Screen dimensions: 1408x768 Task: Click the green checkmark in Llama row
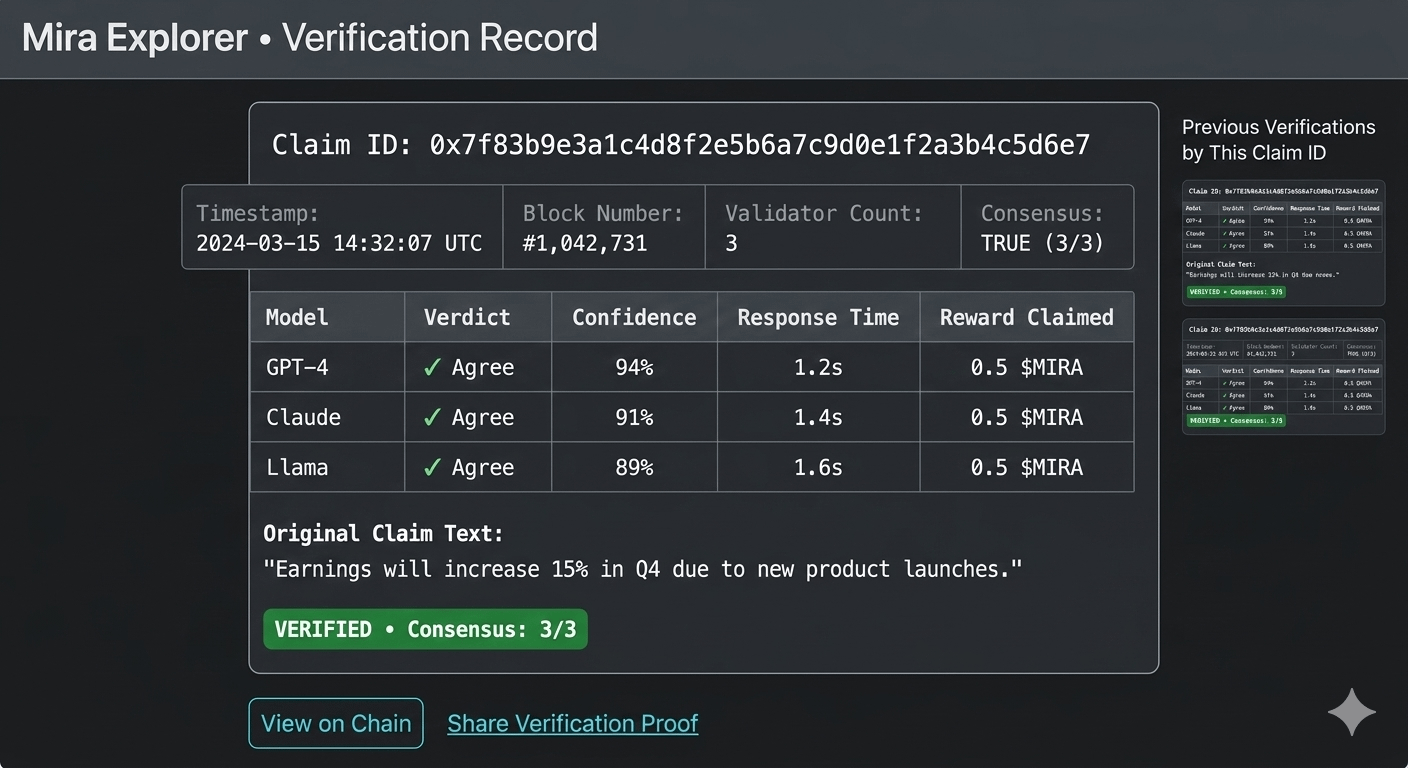tap(432, 467)
